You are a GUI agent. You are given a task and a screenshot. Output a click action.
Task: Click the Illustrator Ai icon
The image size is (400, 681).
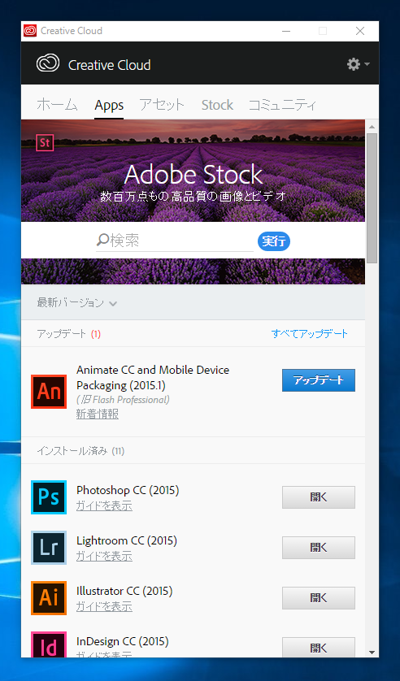49,598
